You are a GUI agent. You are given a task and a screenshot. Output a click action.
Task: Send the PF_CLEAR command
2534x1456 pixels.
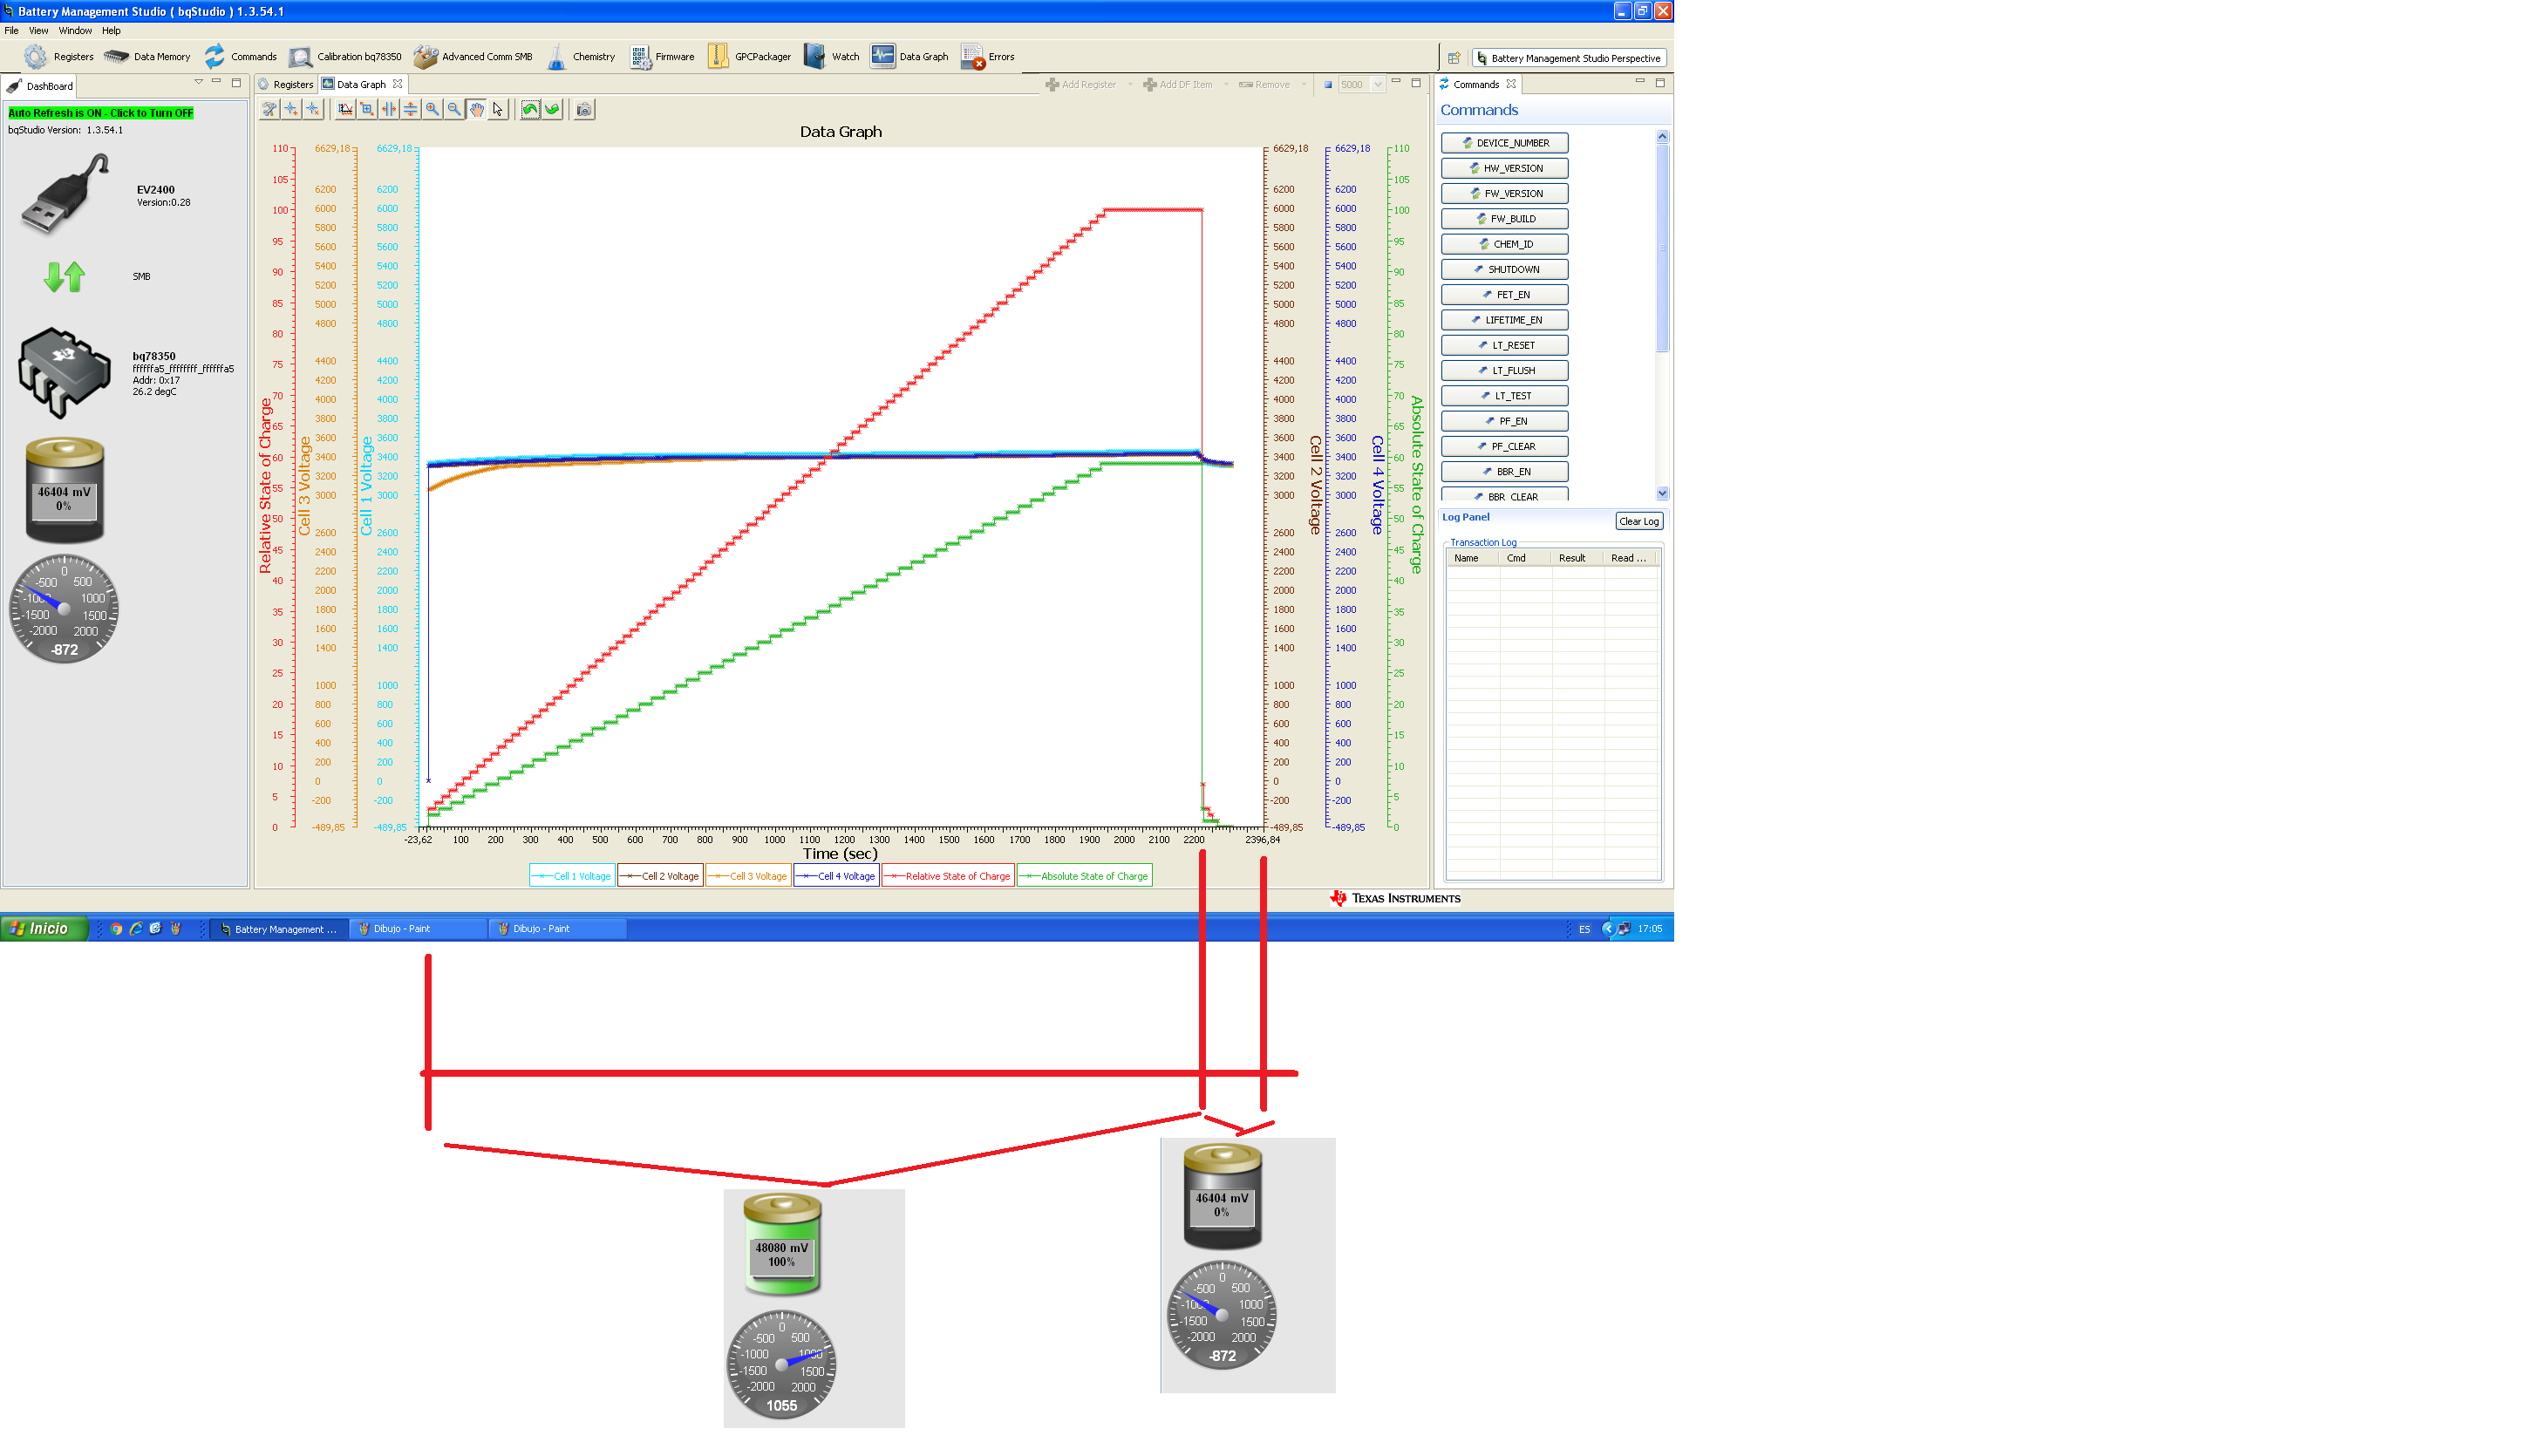coord(1504,446)
